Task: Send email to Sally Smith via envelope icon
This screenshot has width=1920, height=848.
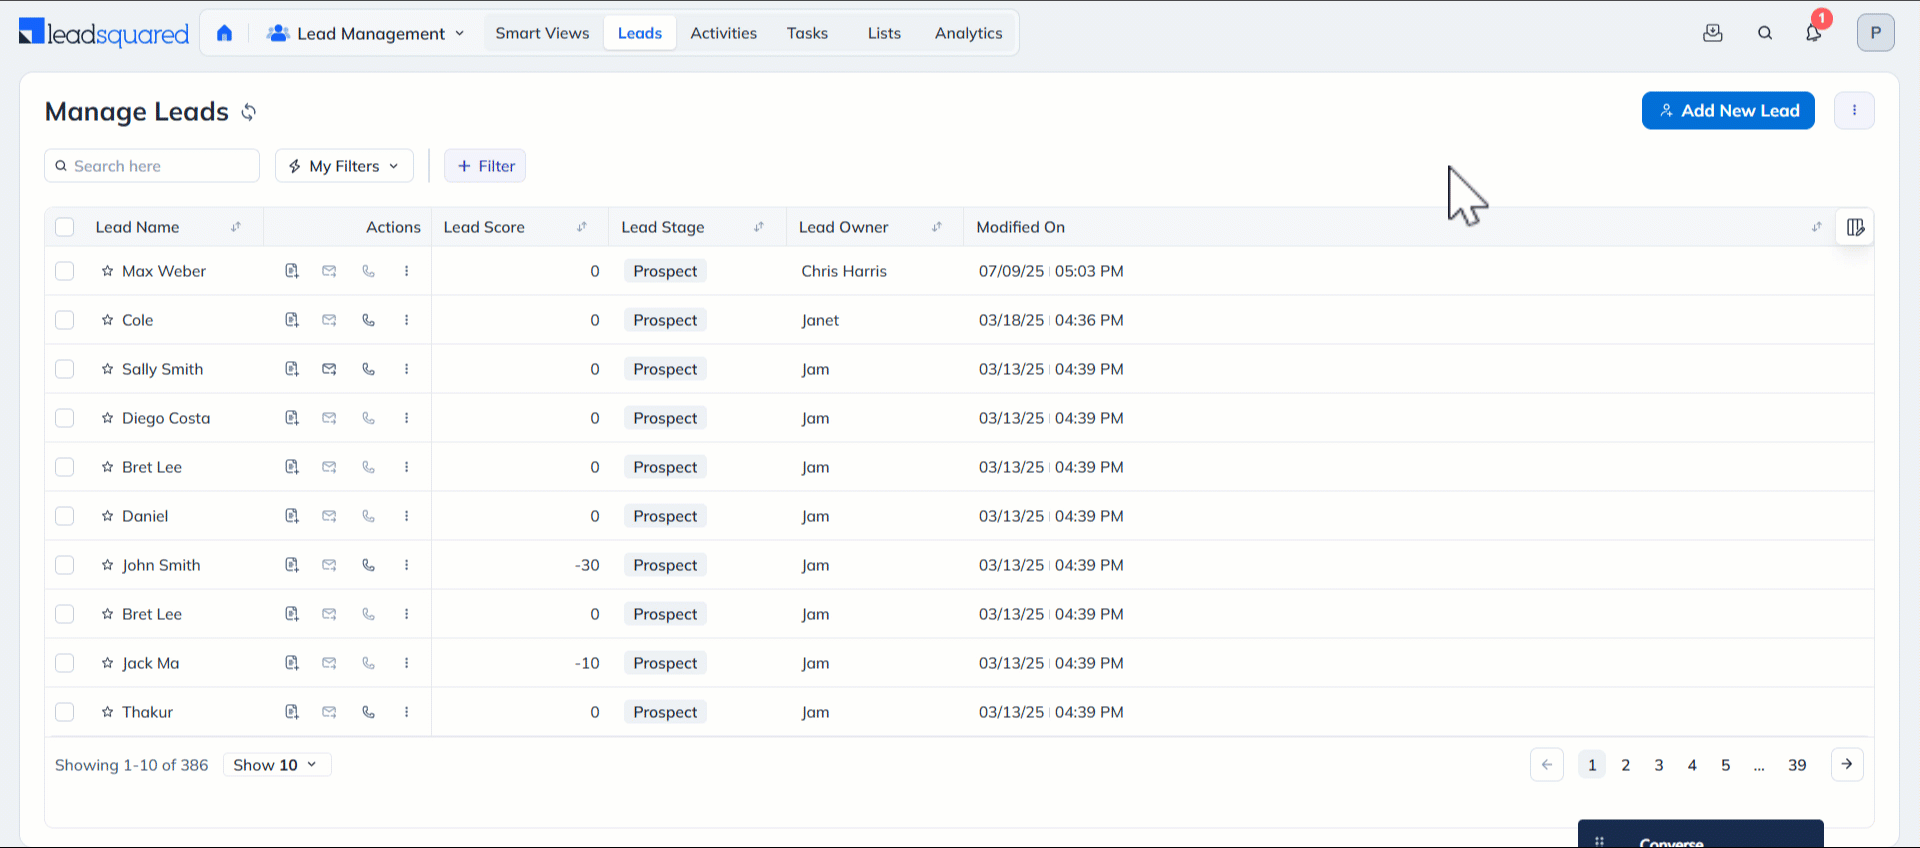Action: pyautogui.click(x=329, y=369)
